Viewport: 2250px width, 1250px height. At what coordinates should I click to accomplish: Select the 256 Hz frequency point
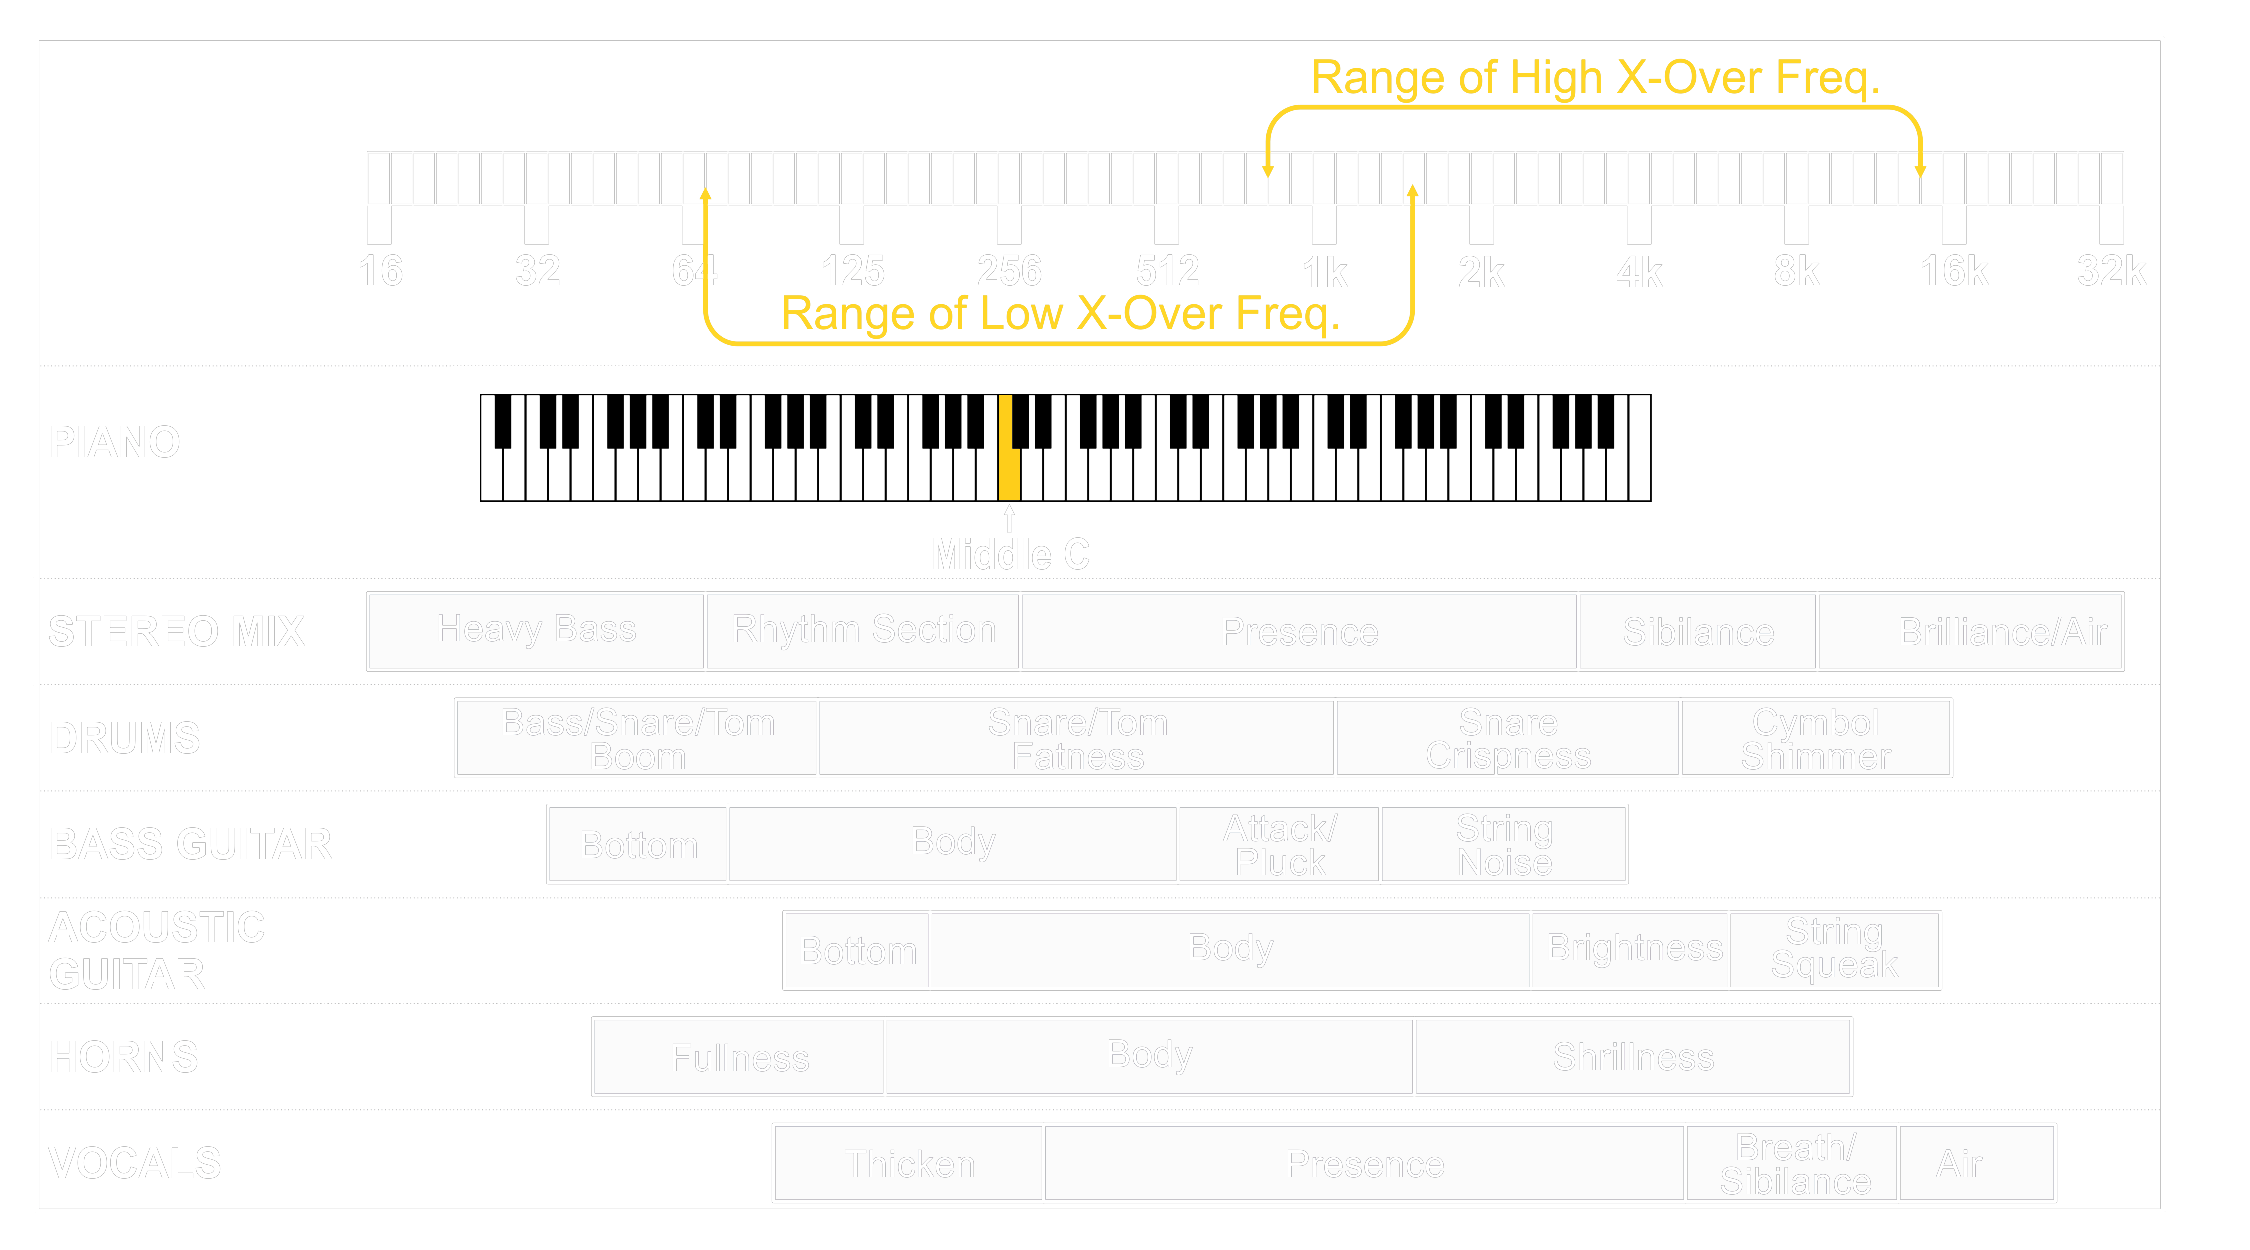(x=1006, y=216)
